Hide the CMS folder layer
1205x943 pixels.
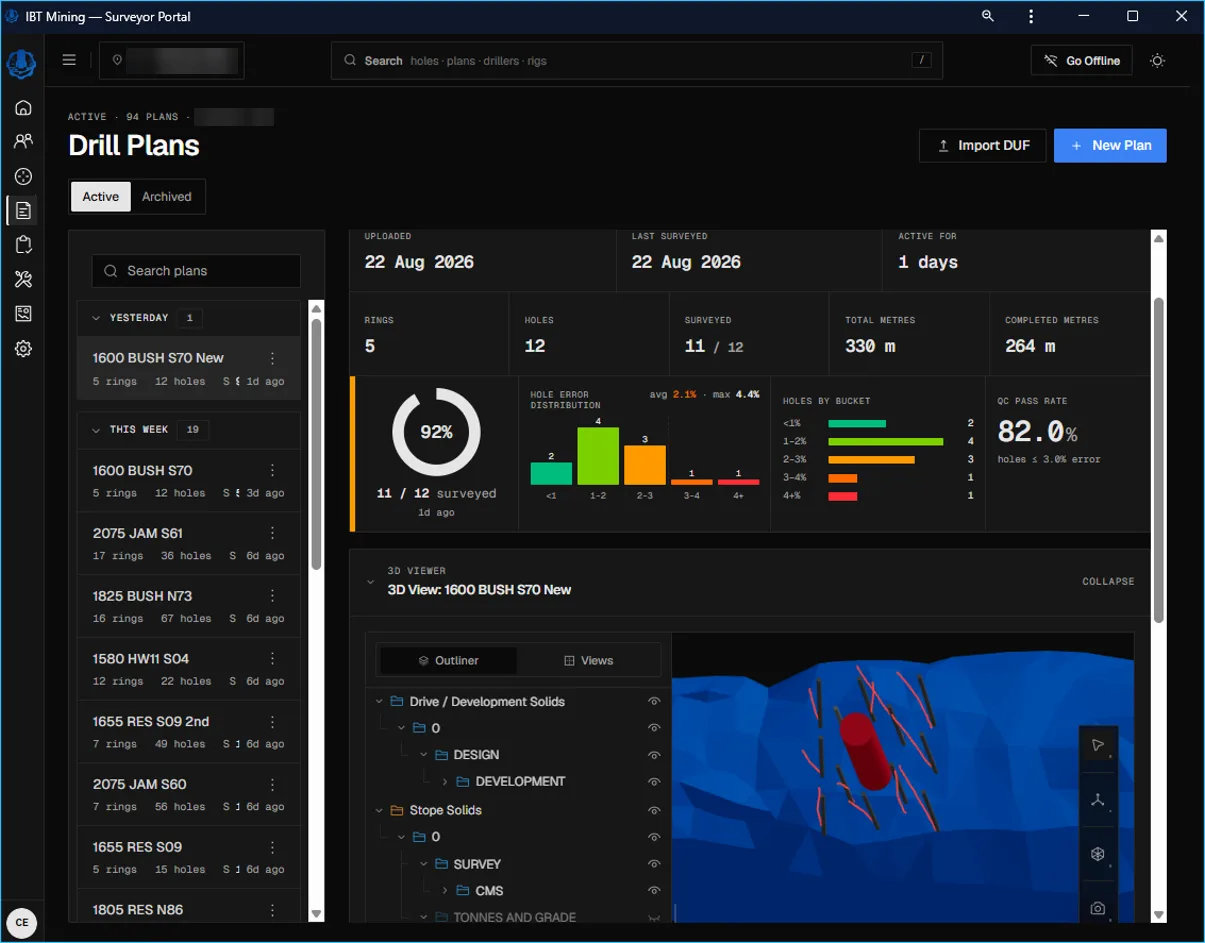click(654, 891)
